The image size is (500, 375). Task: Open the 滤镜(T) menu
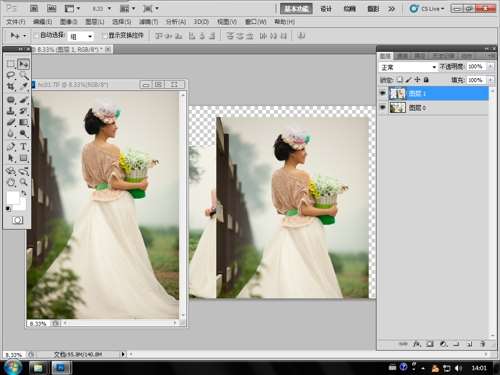[148, 22]
